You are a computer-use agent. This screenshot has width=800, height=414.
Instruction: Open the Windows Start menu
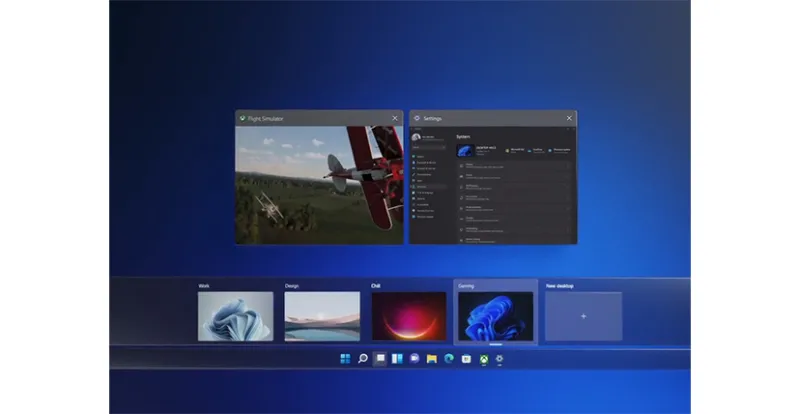click(345, 359)
